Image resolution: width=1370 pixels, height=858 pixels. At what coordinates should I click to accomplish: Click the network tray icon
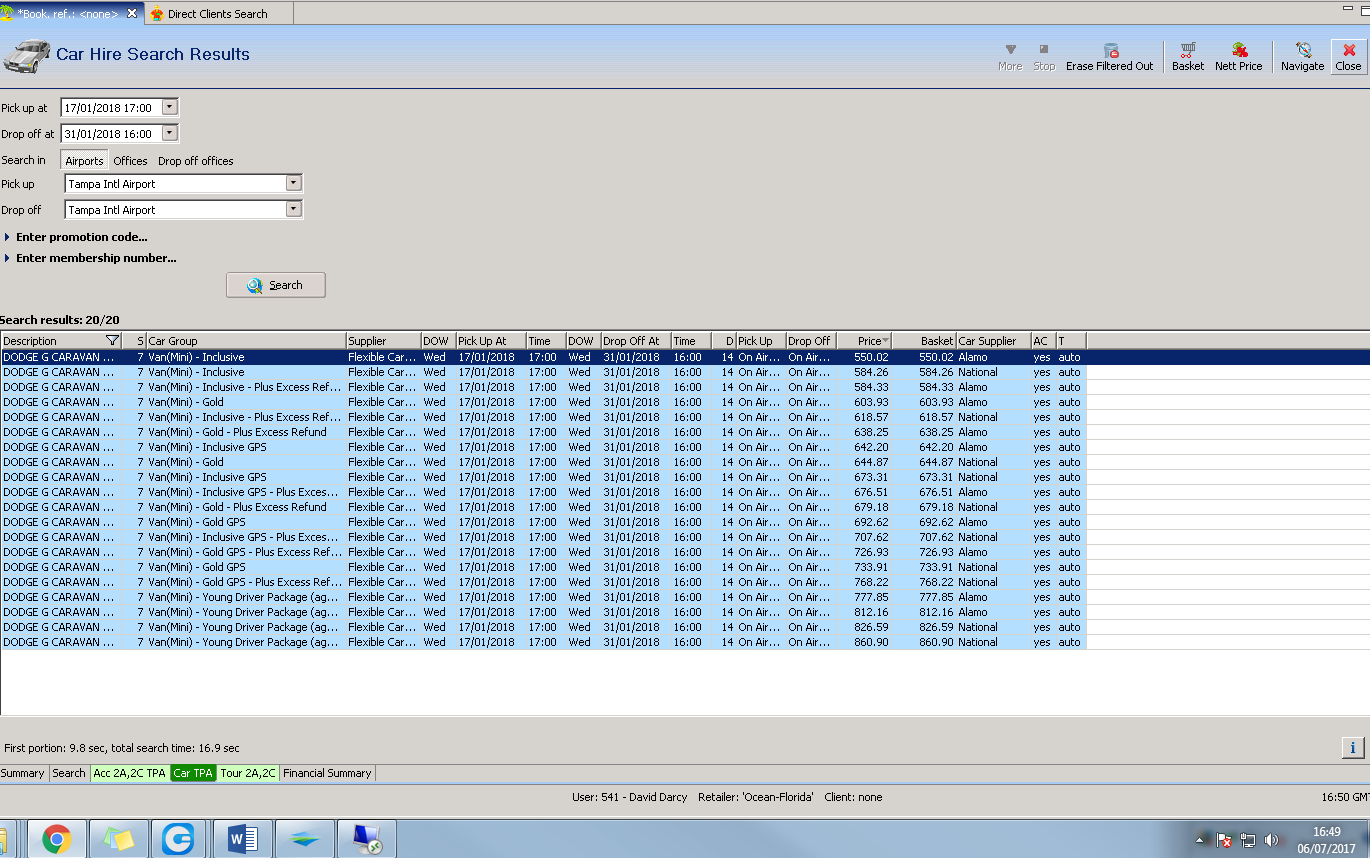tap(1248, 840)
